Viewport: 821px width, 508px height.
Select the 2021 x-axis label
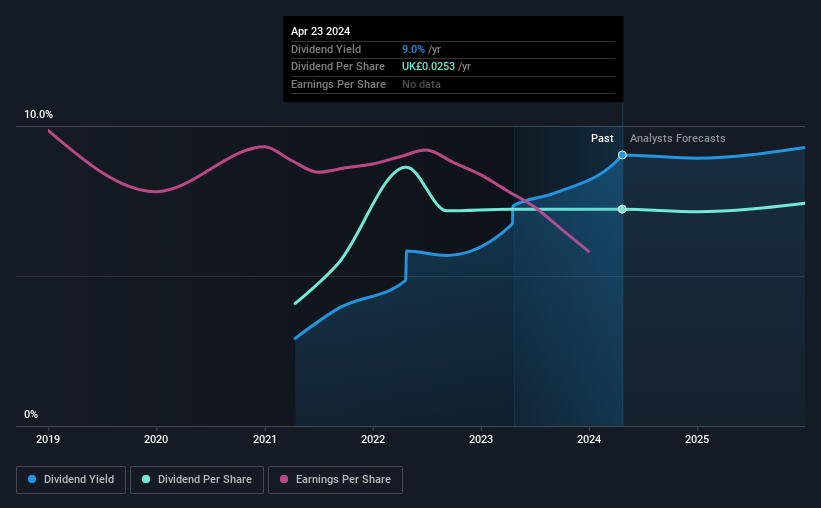coord(264,439)
